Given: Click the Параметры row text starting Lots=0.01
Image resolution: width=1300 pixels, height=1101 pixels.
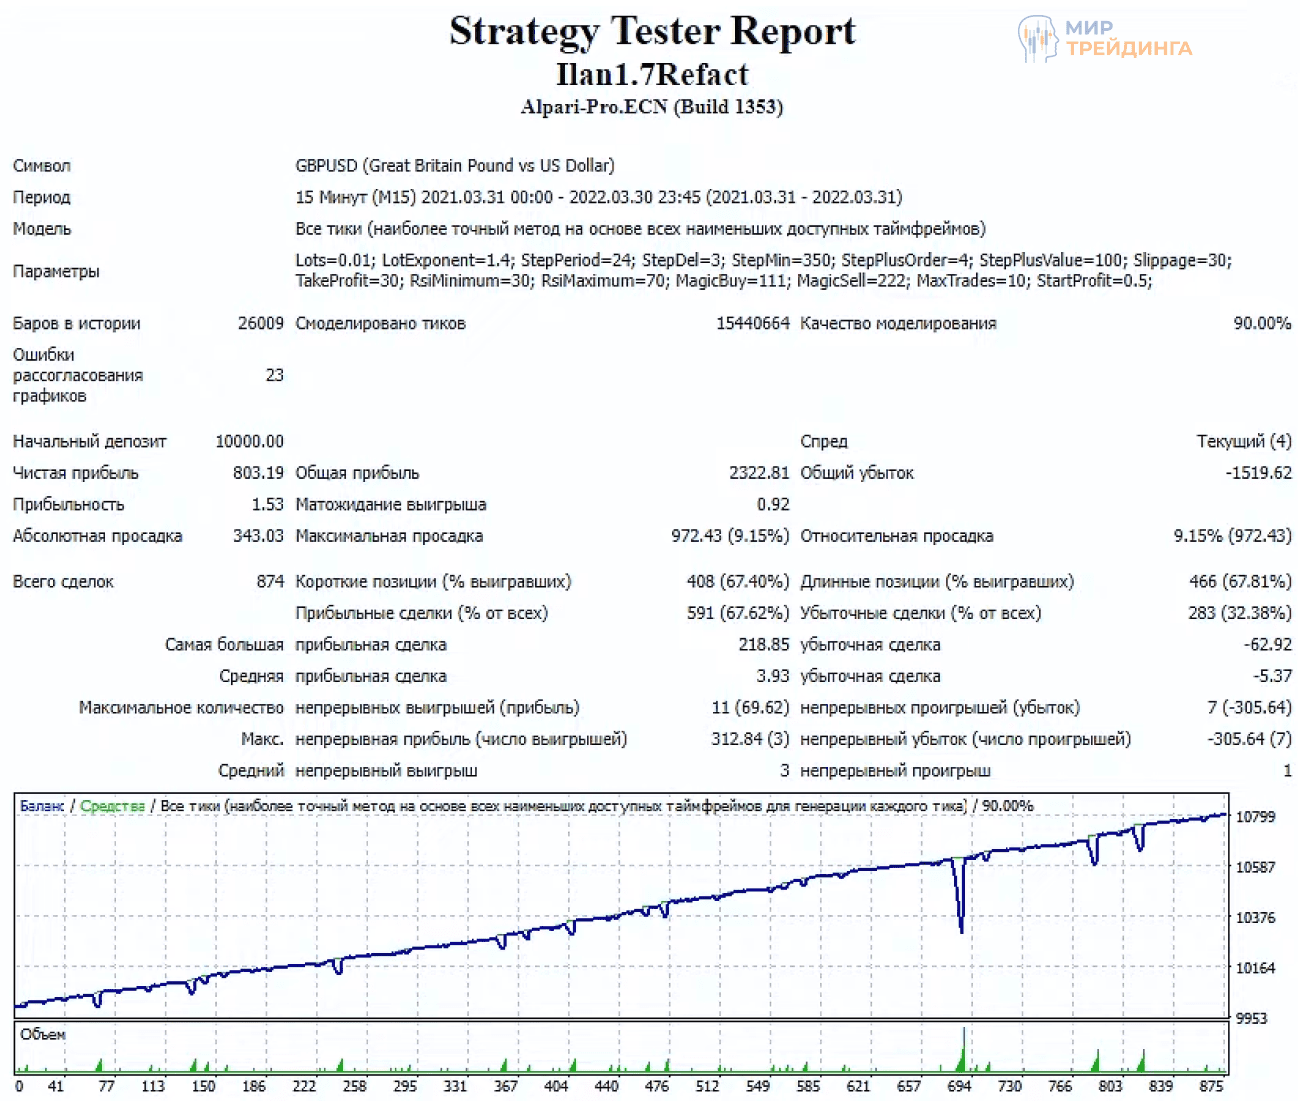Looking at the screenshot, I should pyautogui.click(x=763, y=271).
